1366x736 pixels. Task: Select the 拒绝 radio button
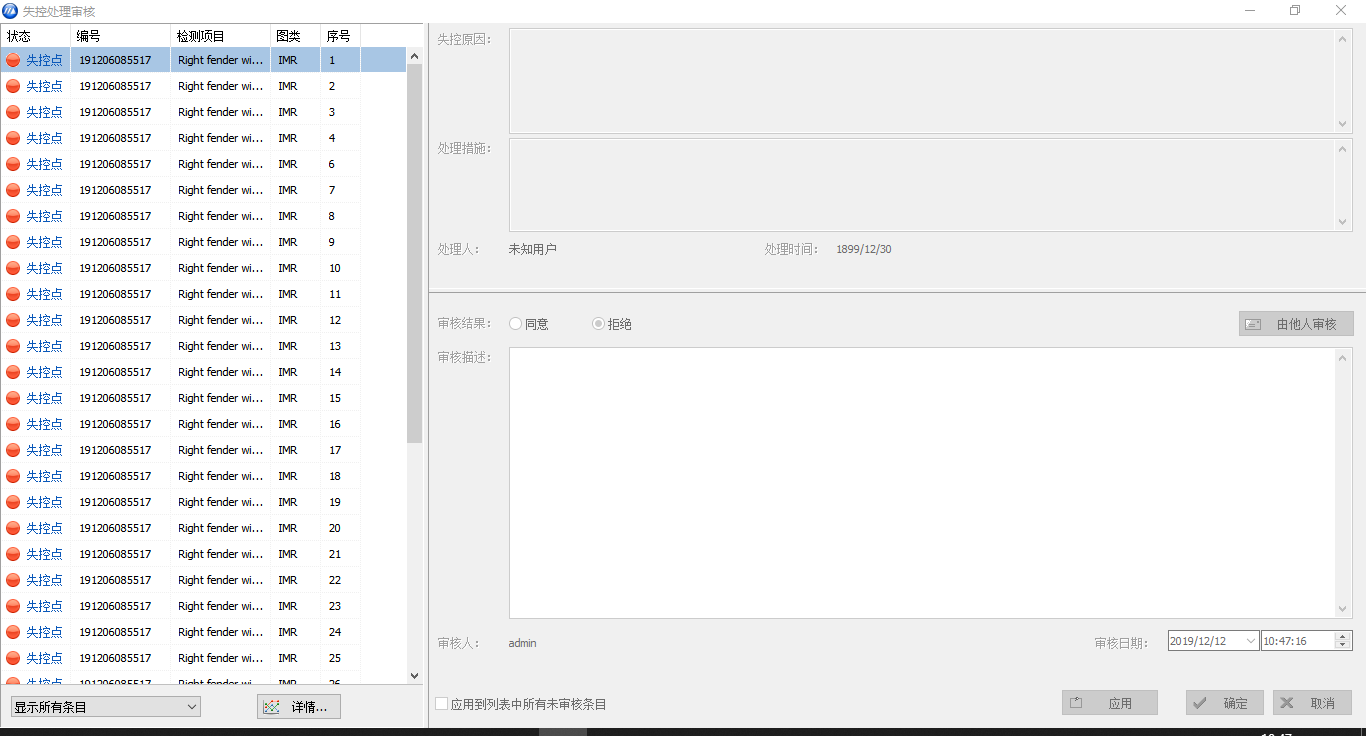tap(599, 324)
